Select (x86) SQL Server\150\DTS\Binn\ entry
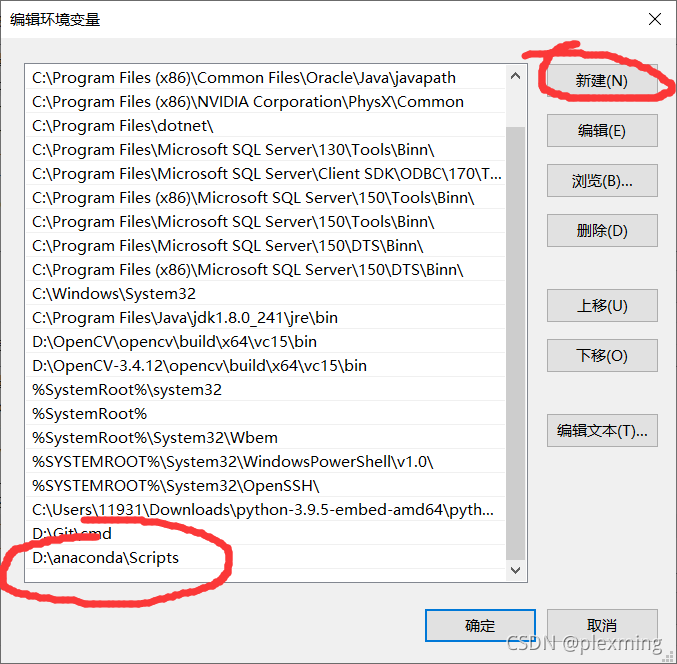The height and width of the screenshot is (664, 677). (x=265, y=269)
